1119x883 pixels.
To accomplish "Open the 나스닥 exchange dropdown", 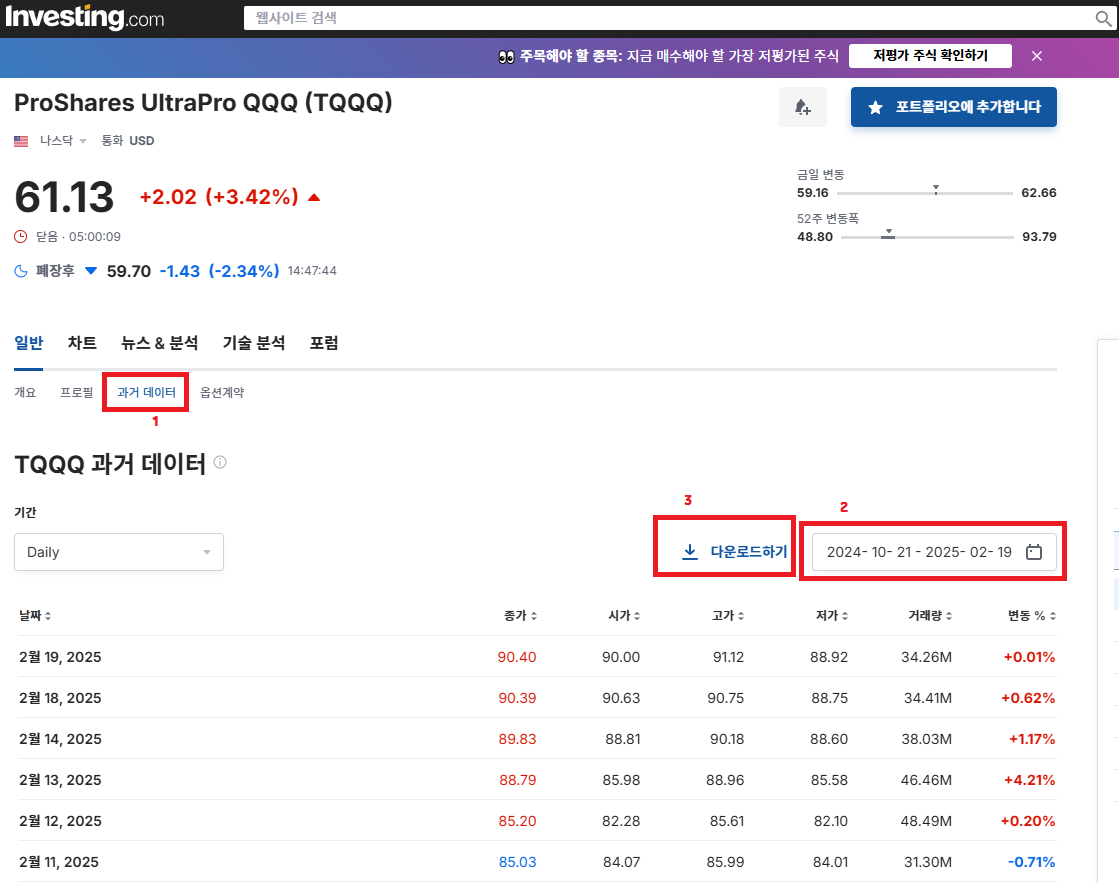I will 63,141.
